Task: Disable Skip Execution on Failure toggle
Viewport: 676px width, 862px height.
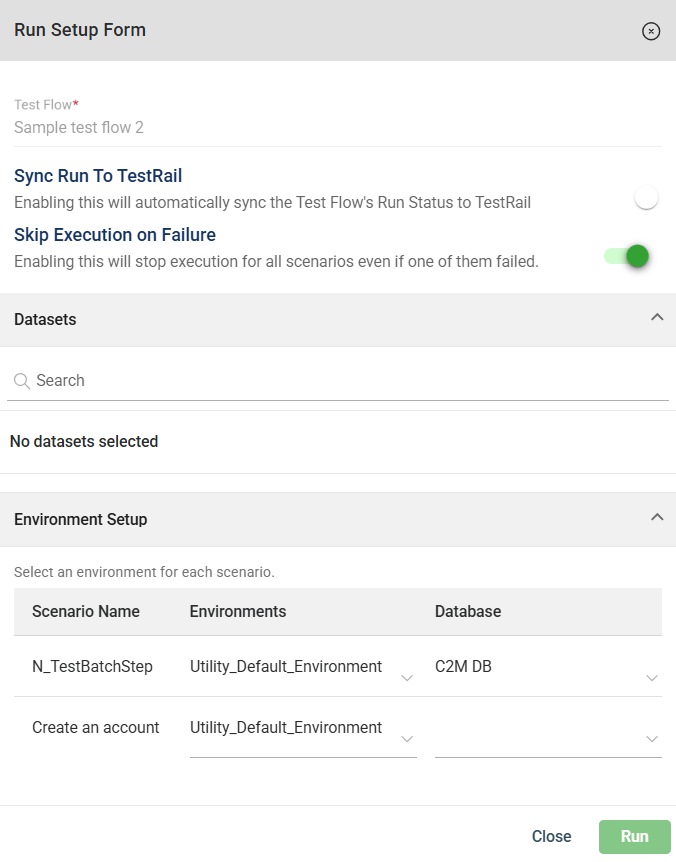Action: pos(628,257)
